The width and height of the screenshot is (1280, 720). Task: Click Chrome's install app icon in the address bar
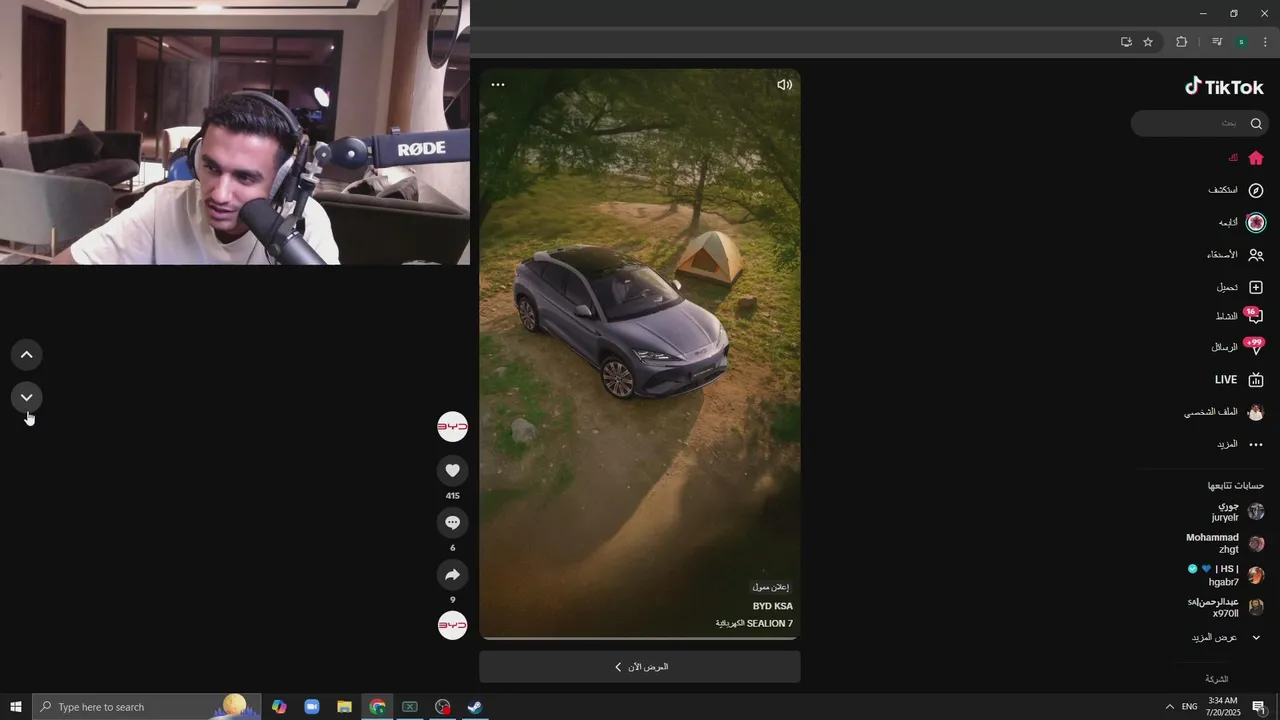tap(1126, 42)
